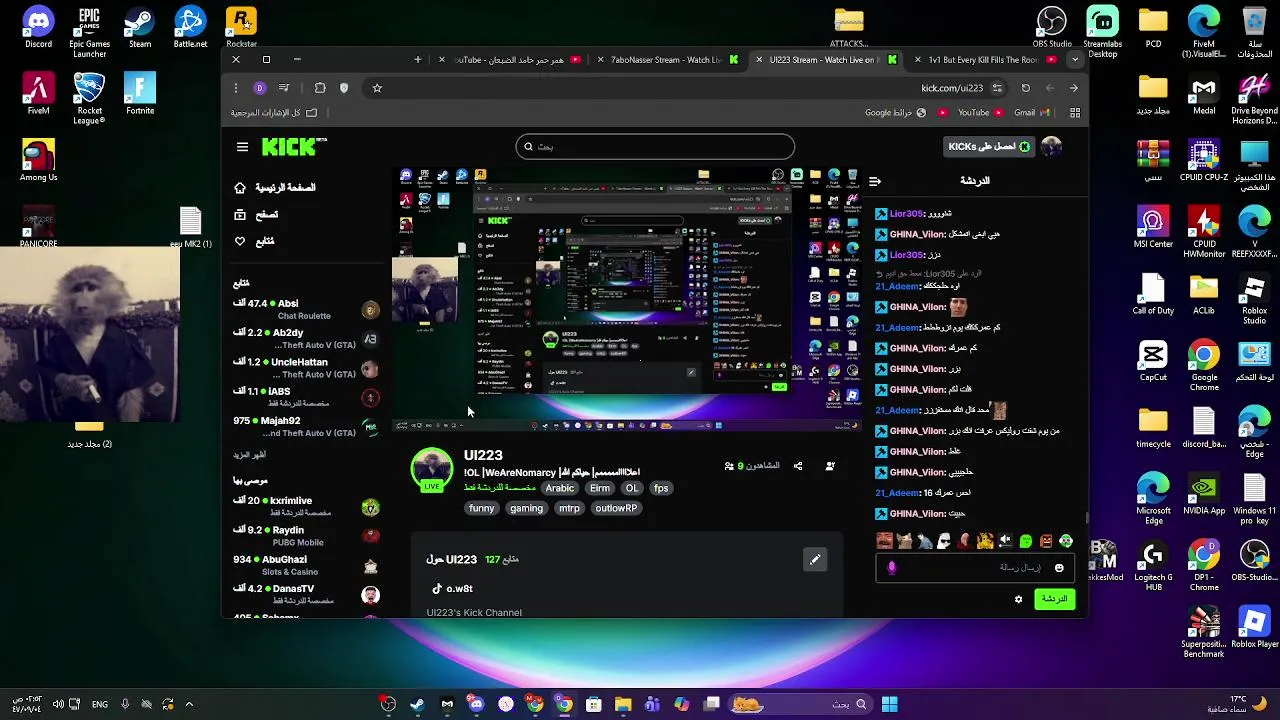The height and width of the screenshot is (720, 1280).
Task: Click the mtrp tag chip
Action: click(569, 508)
